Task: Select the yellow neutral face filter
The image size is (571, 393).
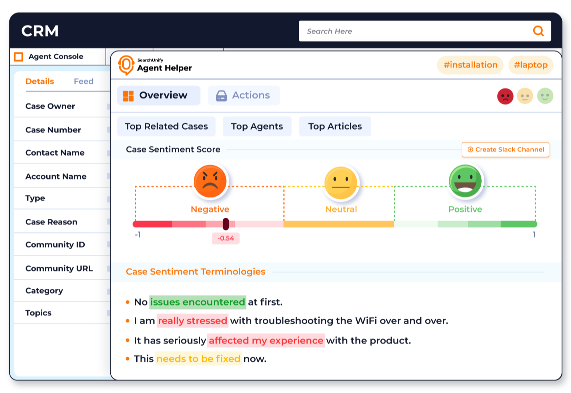Action: [x=525, y=96]
